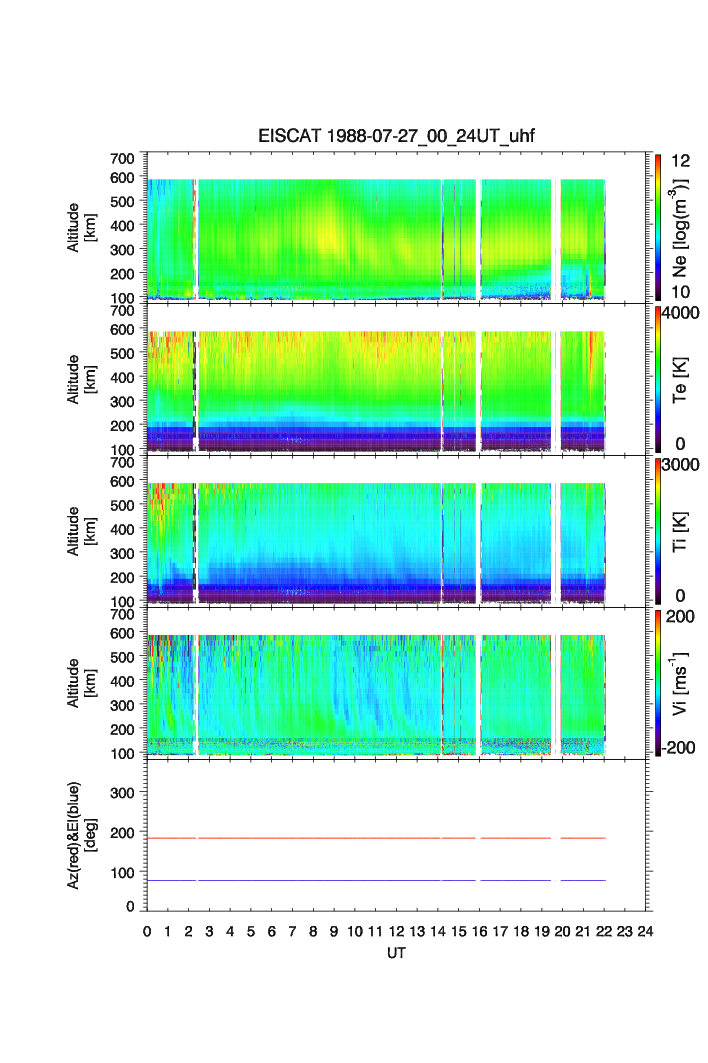Click the Ne [log(m³)] color bar label
The image size is (708, 1063).
pyautogui.click(x=682, y=226)
